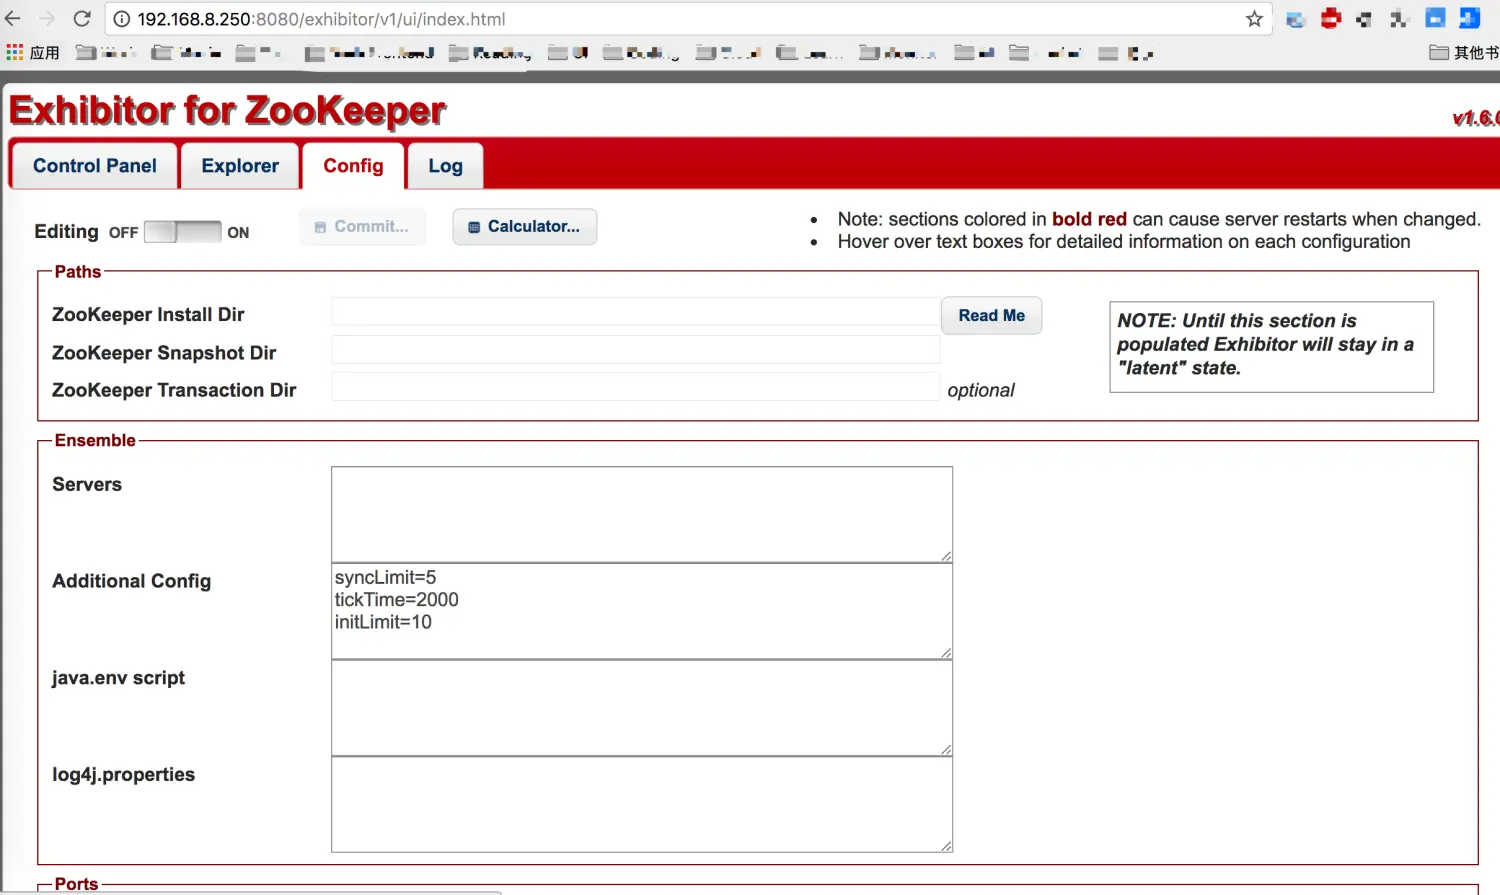Click the java.env script label
The width and height of the screenshot is (1500, 895).
(118, 678)
